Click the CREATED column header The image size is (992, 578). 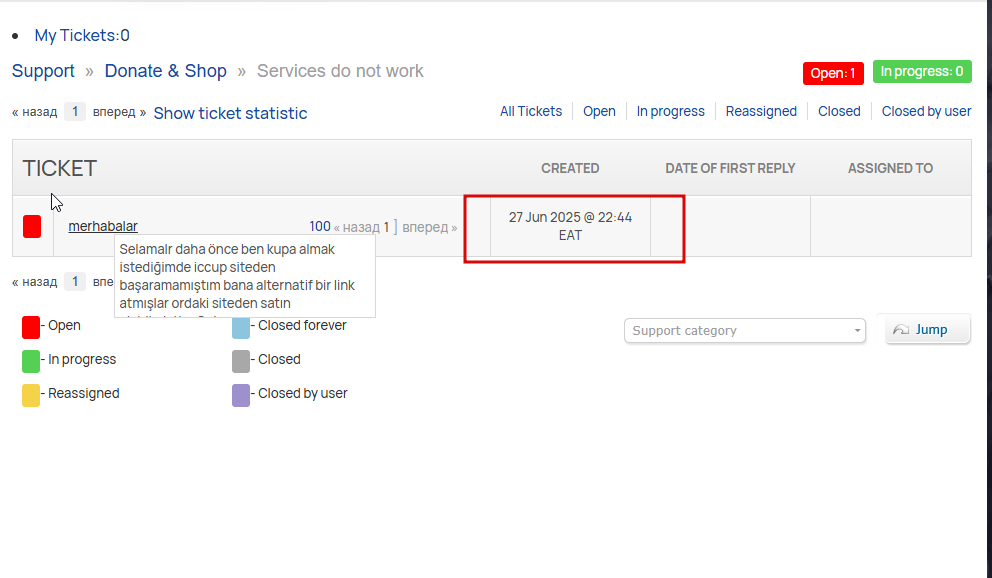(x=570, y=168)
